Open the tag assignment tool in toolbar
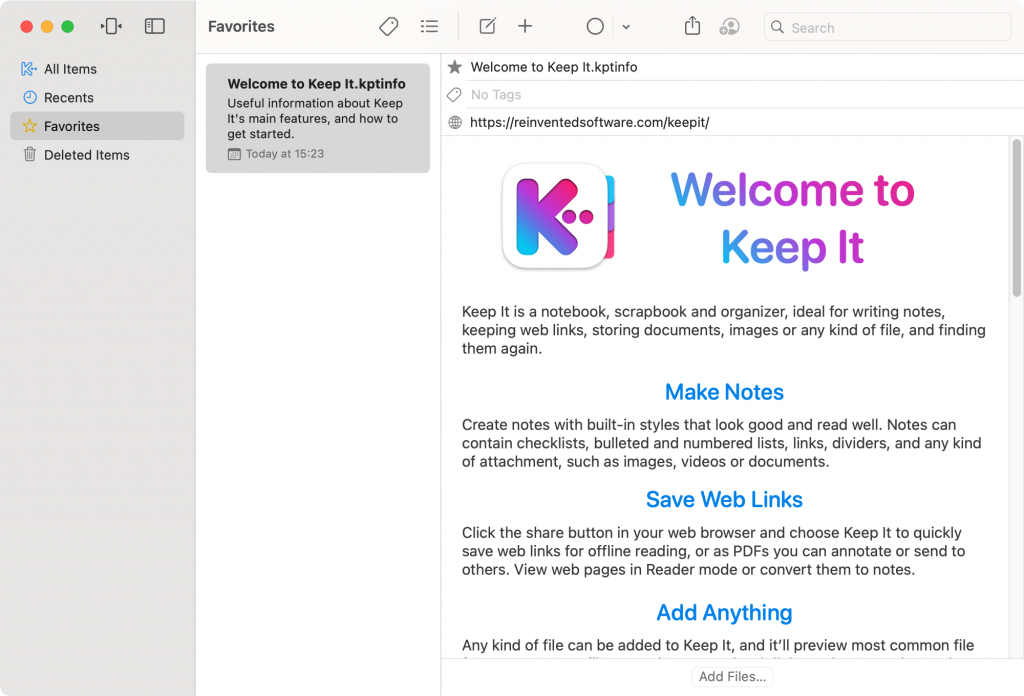The height and width of the screenshot is (696, 1024). click(x=388, y=27)
